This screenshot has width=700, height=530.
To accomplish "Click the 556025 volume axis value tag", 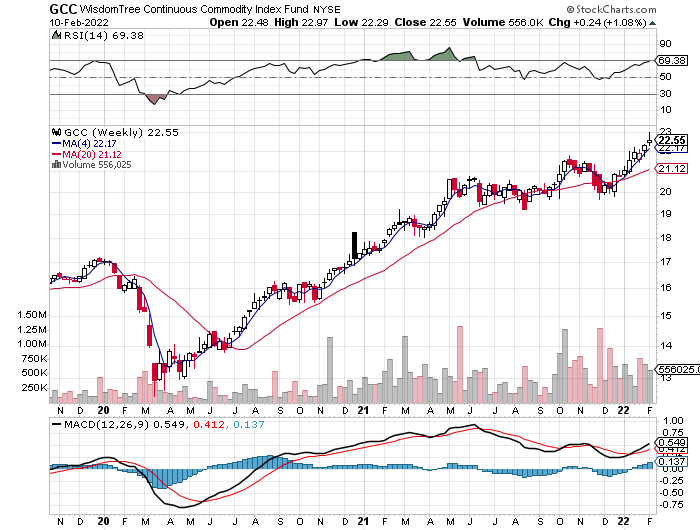I will (678, 369).
